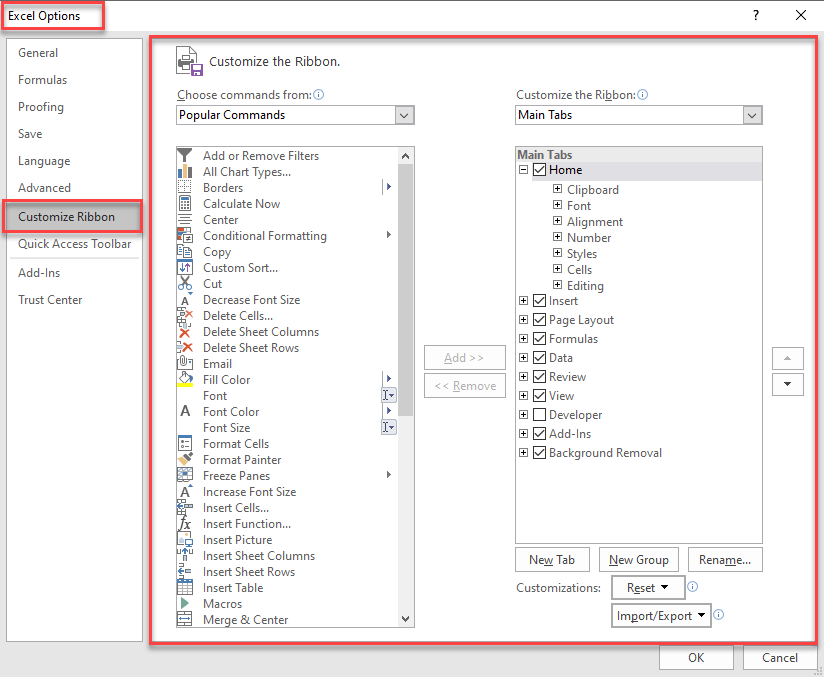
Task: Click the Font Color letter A icon
Action: 184,412
